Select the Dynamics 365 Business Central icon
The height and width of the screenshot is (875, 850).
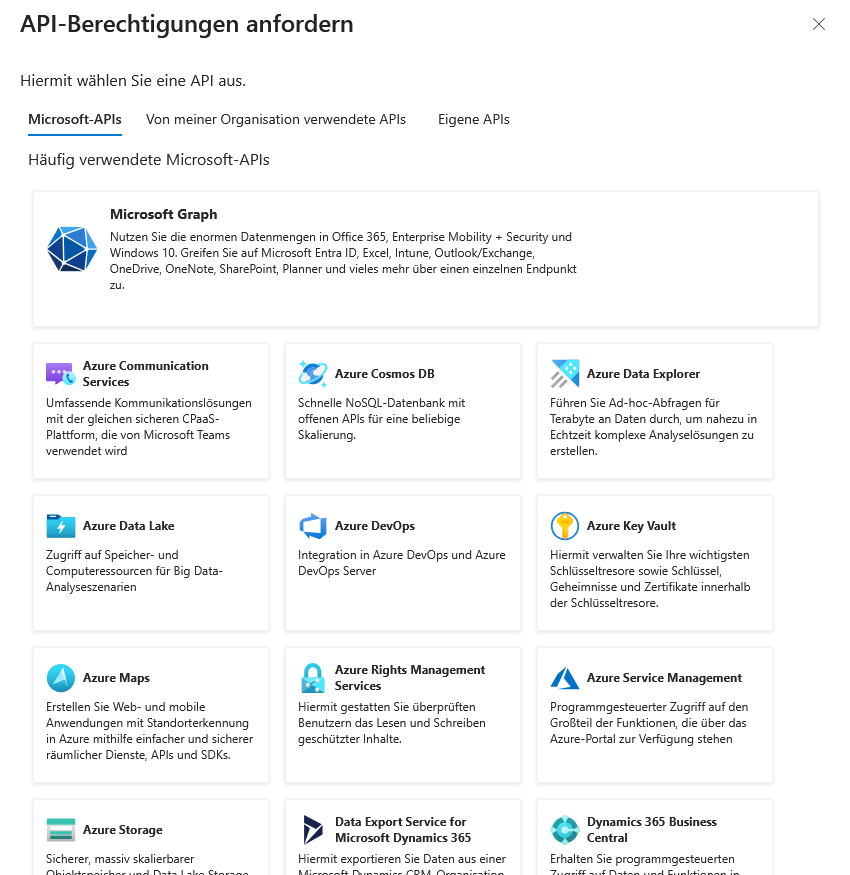[564, 829]
